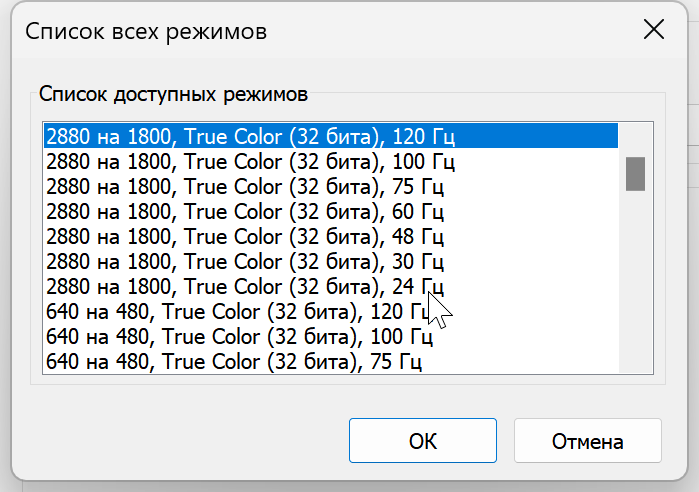This screenshot has height=492, width=699.
Task: Confirm selection with the OK button
Action: 422,441
